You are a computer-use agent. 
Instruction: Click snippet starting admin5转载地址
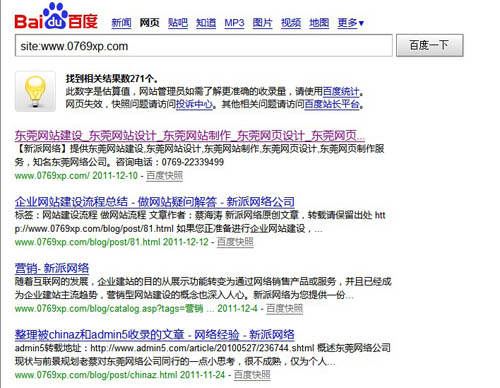203,355
